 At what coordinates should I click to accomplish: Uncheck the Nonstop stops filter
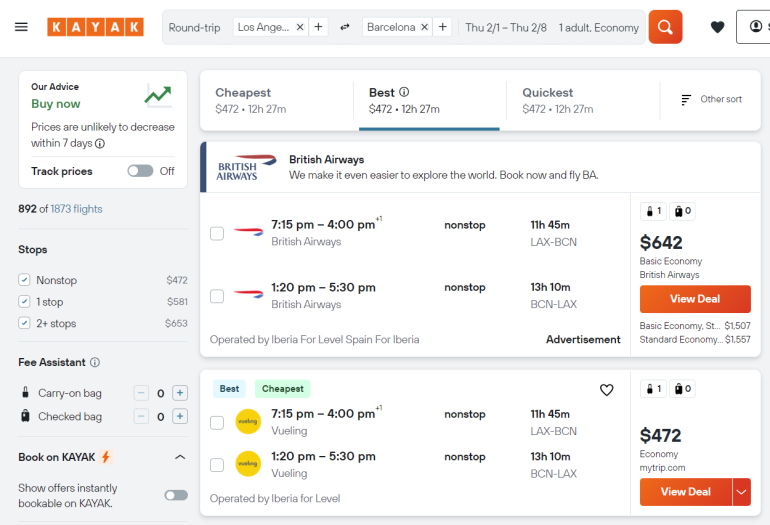[25, 280]
